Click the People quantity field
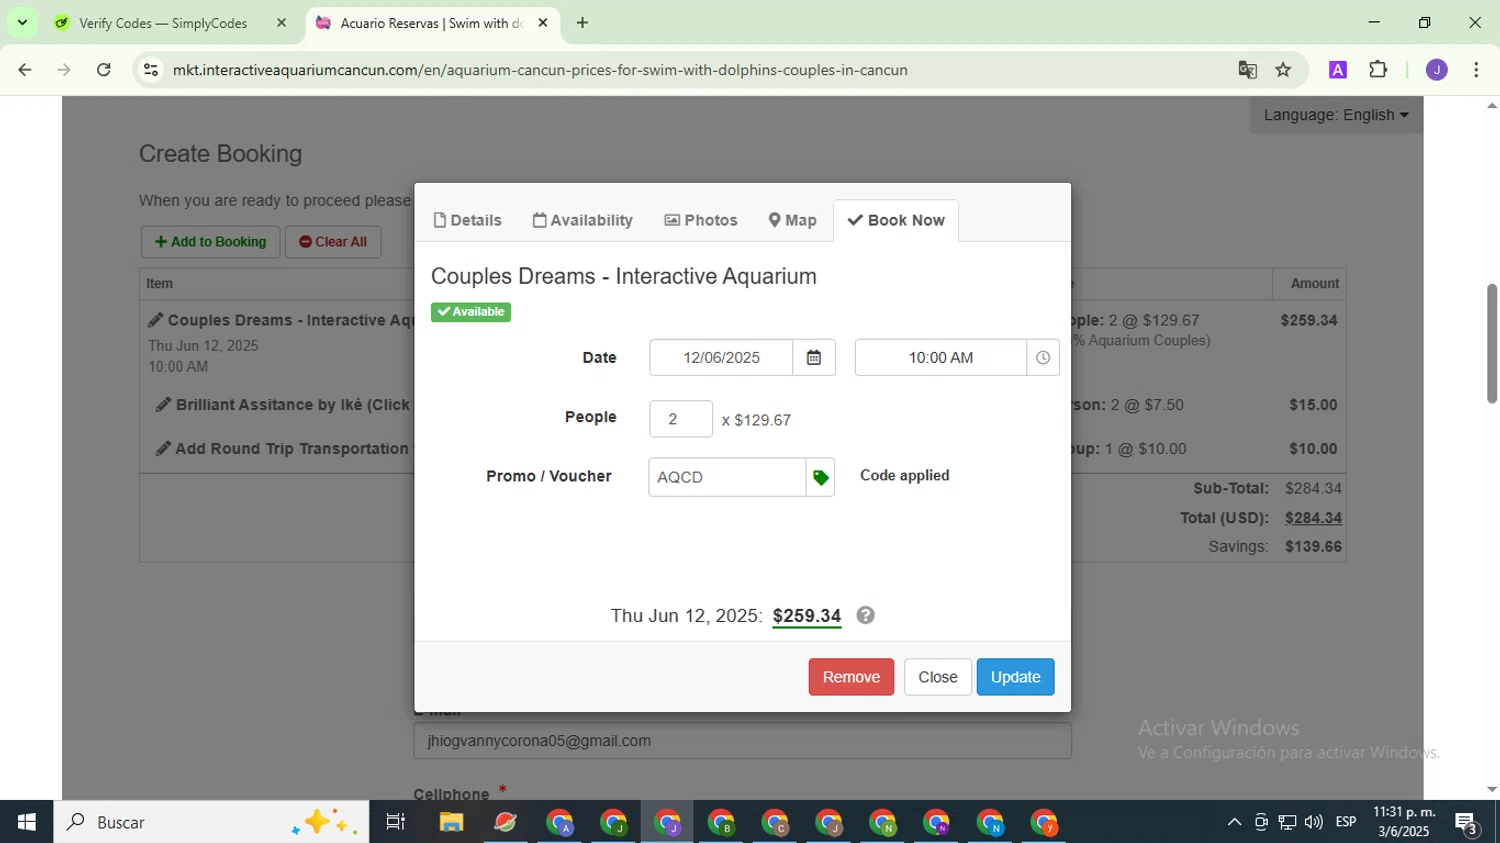1500x843 pixels. 681,419
